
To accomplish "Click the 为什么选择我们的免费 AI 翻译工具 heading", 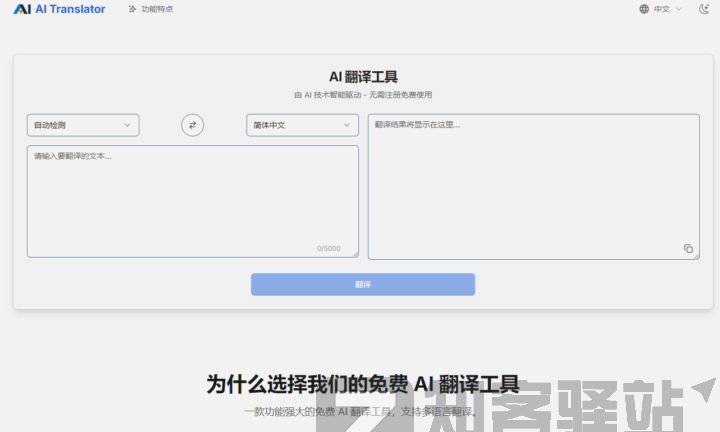I will click(363, 384).
